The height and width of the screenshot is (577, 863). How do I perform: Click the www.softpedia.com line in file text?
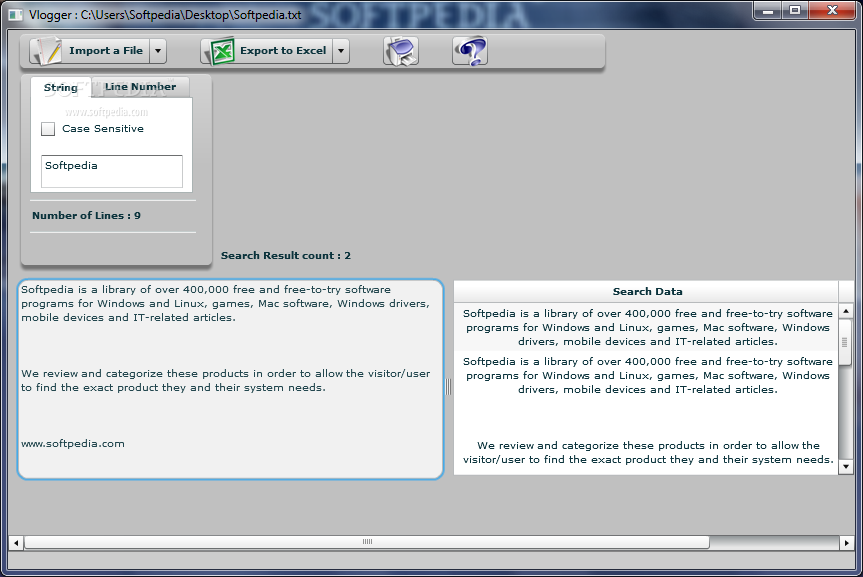pyautogui.click(x=73, y=444)
